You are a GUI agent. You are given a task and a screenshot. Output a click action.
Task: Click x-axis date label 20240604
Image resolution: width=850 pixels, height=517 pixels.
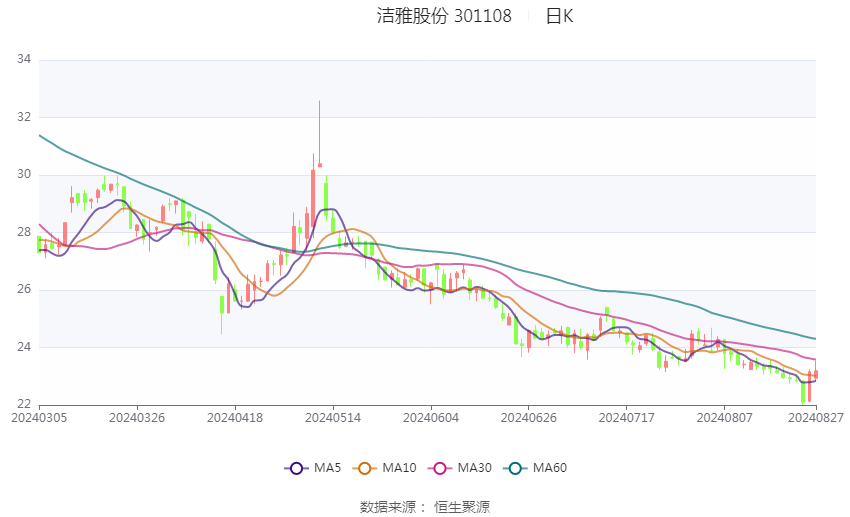click(x=431, y=418)
